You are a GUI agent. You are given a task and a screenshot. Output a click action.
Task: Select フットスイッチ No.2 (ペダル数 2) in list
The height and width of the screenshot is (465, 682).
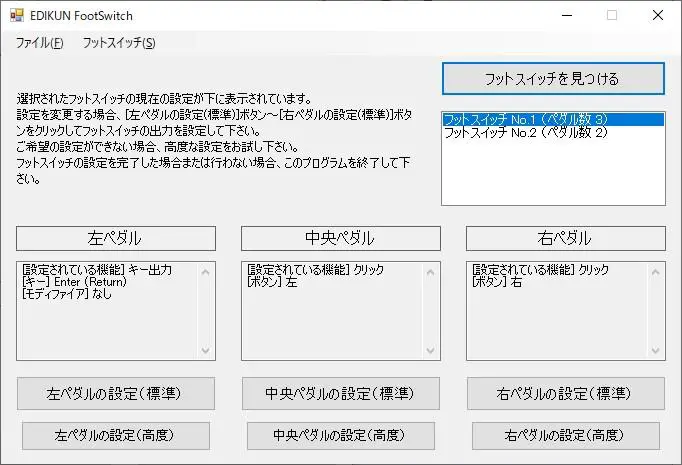point(553,132)
